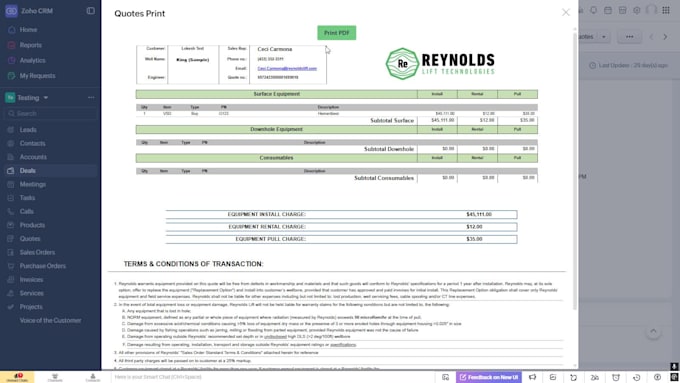Open the Testing section three-dot menu
Image resolution: width=680 pixels, height=383 pixels.
click(91, 98)
